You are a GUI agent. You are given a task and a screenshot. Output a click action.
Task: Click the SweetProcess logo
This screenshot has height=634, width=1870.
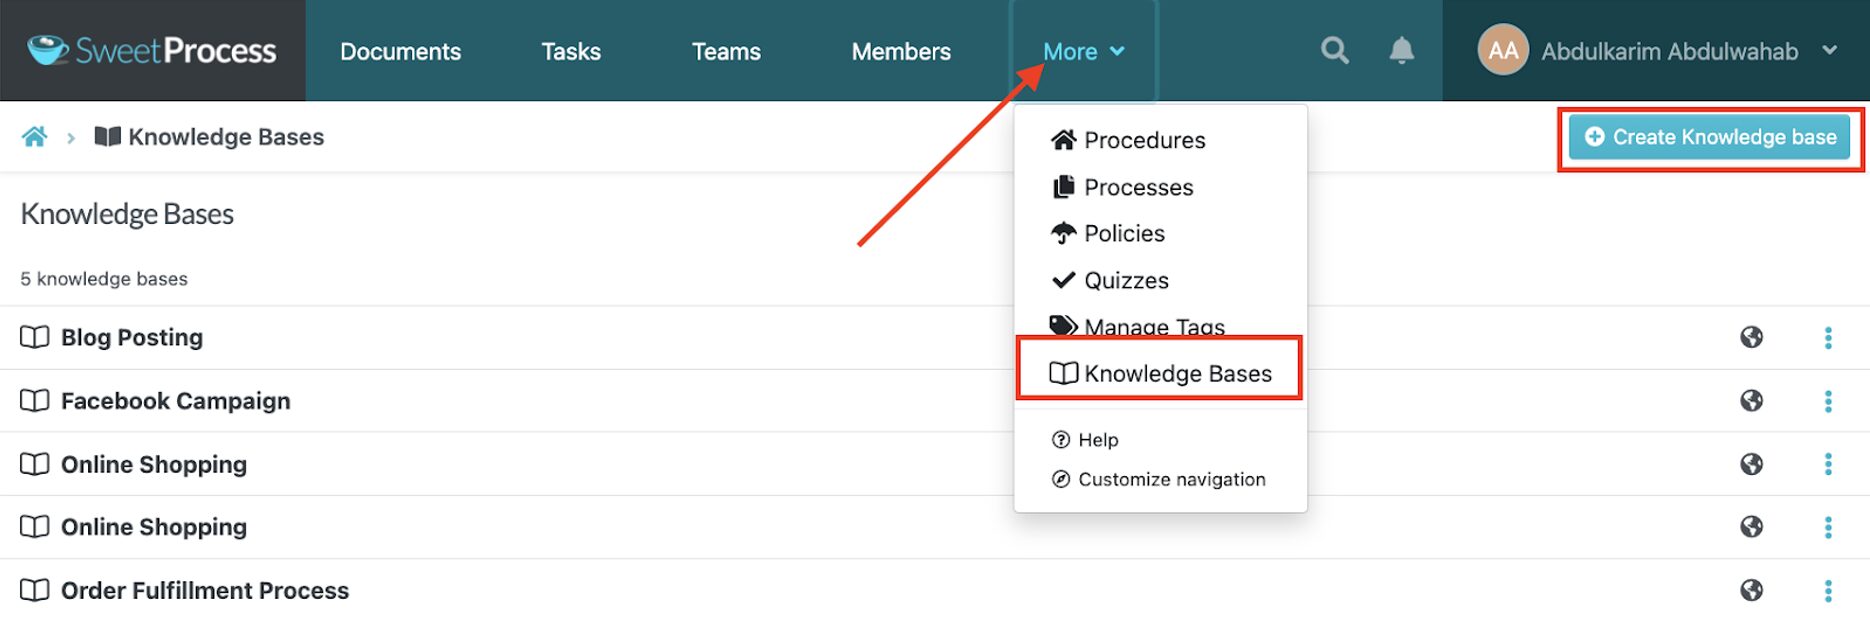[x=152, y=50]
